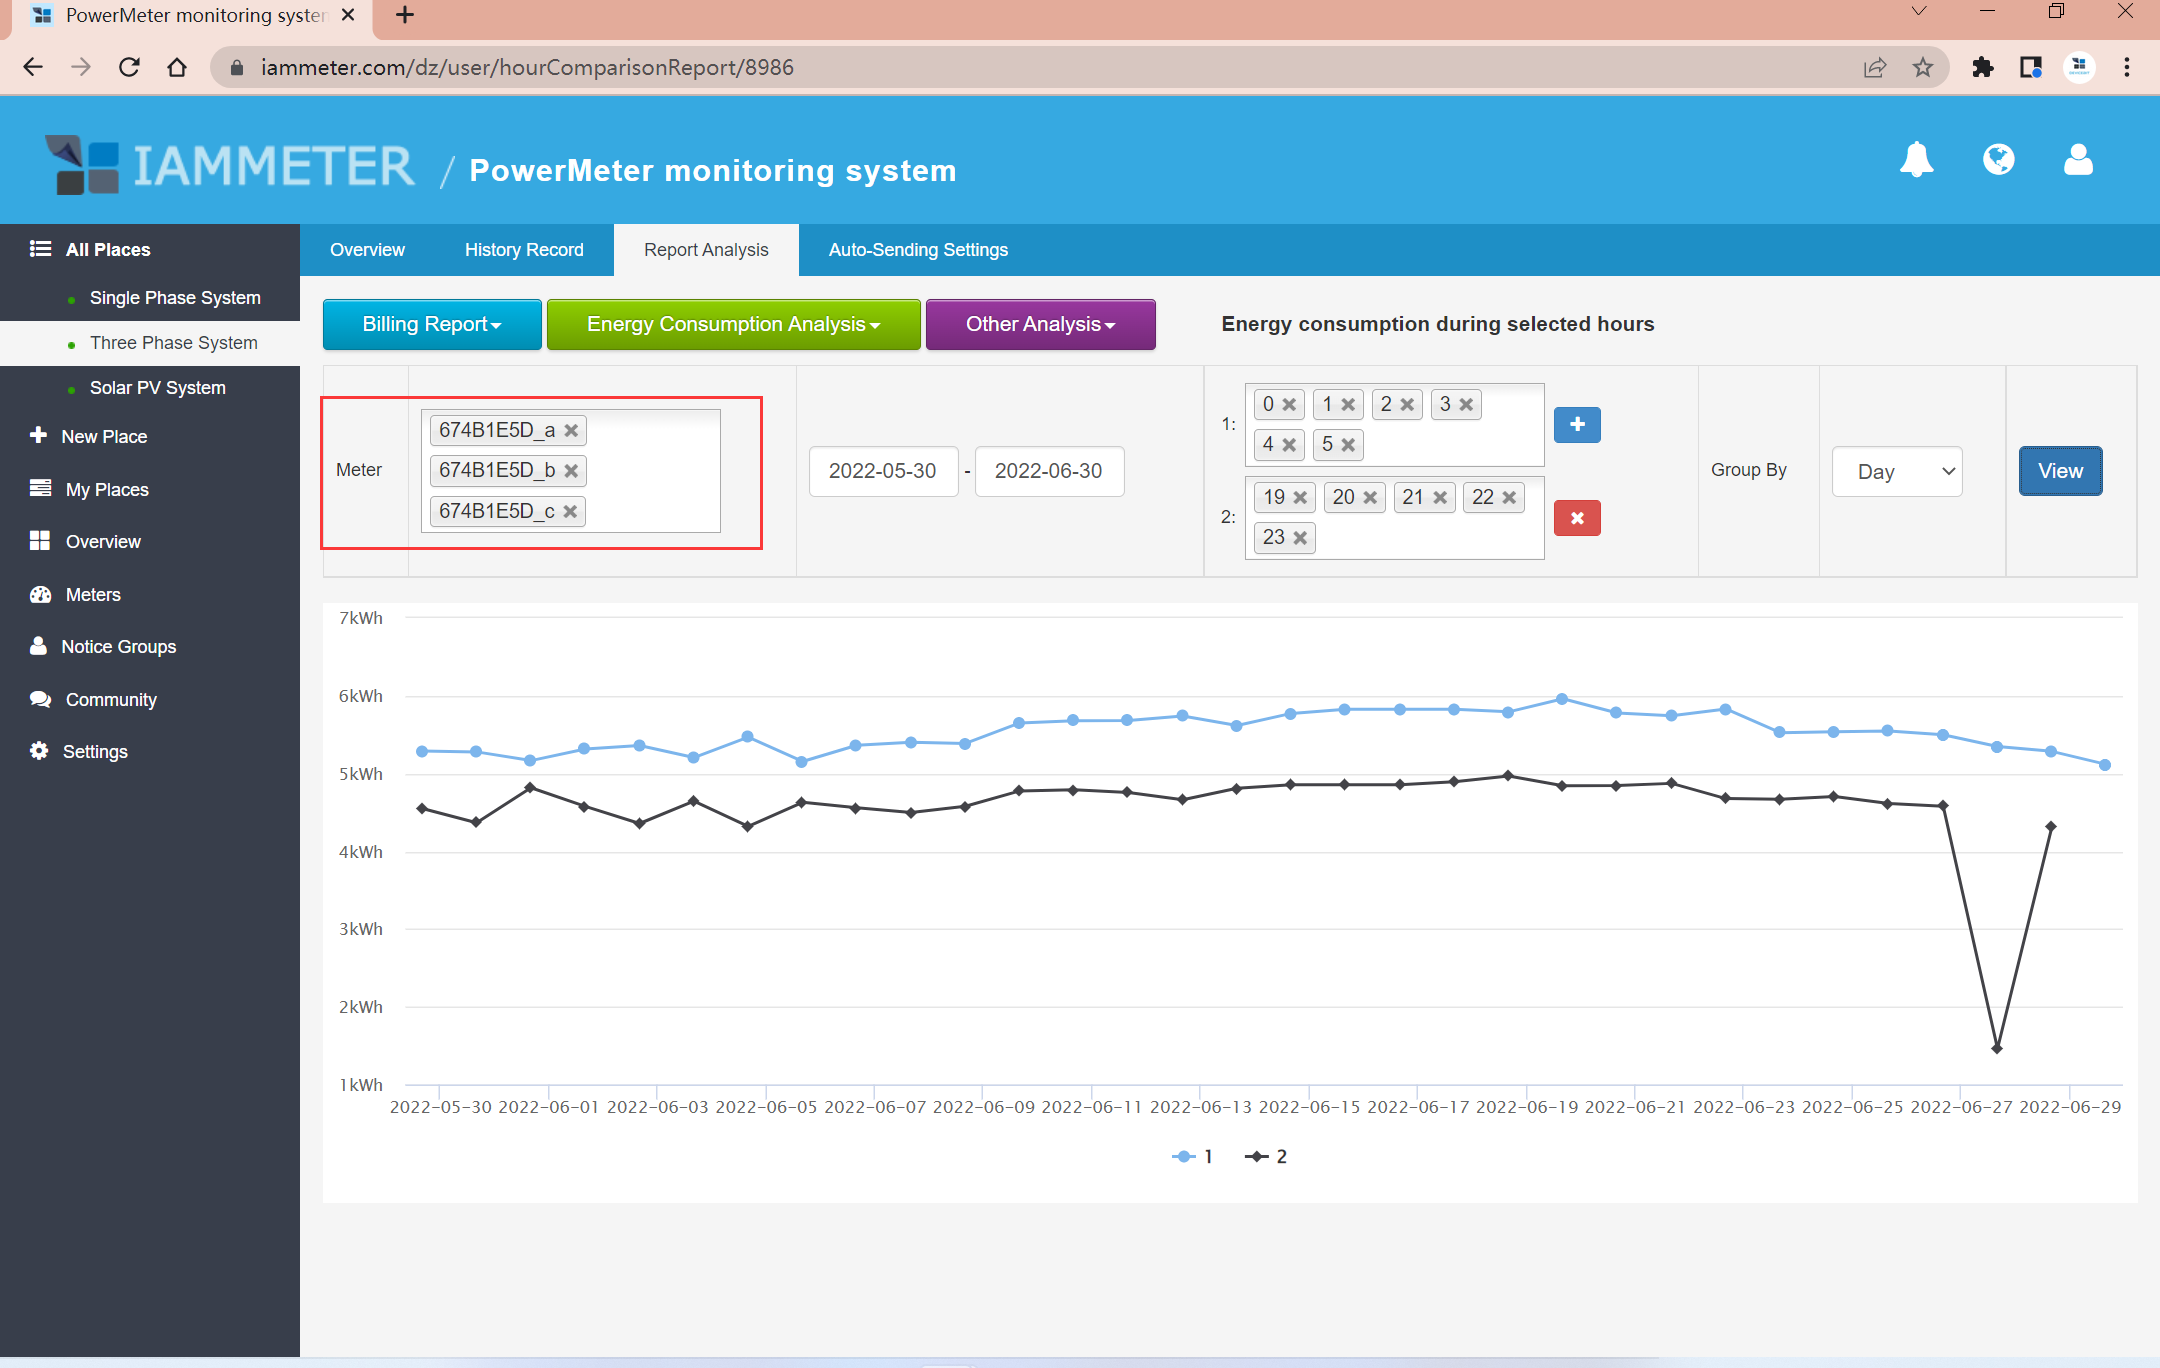Click the notification bell icon
2160x1368 pixels.
(x=1916, y=160)
